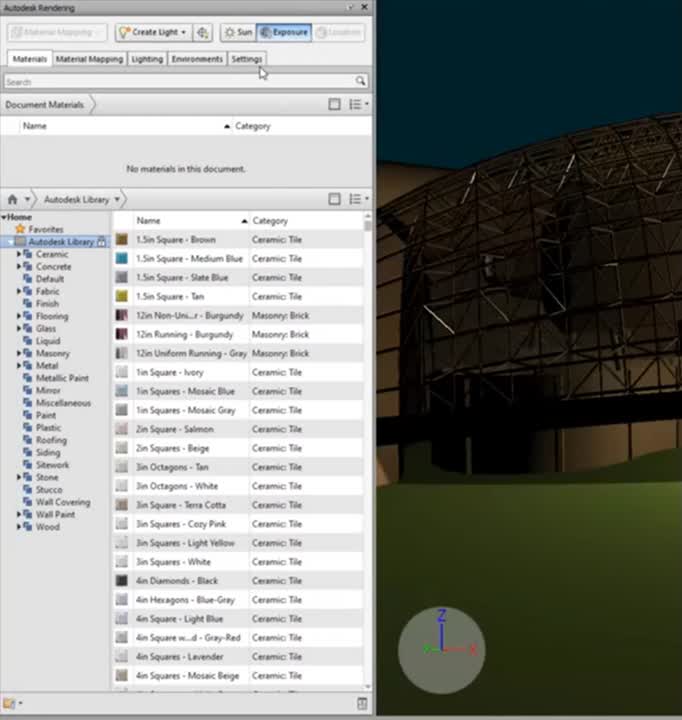Open the Lighting tab
This screenshot has height=720, width=682.
[147, 59]
